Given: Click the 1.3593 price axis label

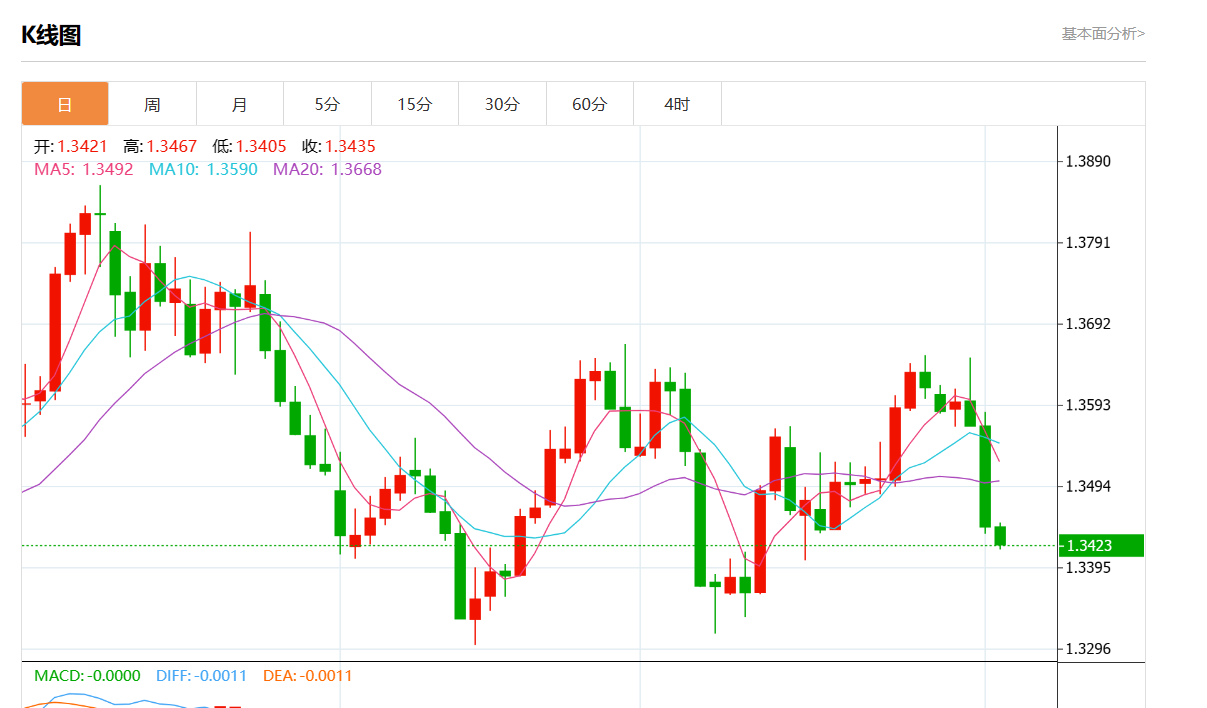Looking at the screenshot, I should click(x=1088, y=405).
